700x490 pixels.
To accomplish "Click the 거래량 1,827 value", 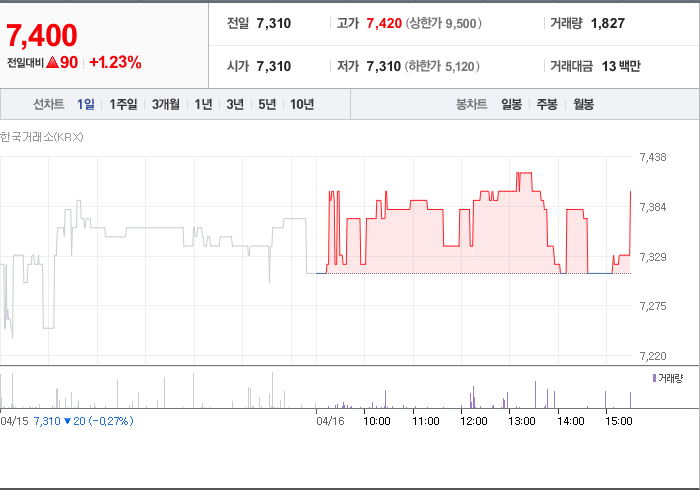I will (608, 23).
